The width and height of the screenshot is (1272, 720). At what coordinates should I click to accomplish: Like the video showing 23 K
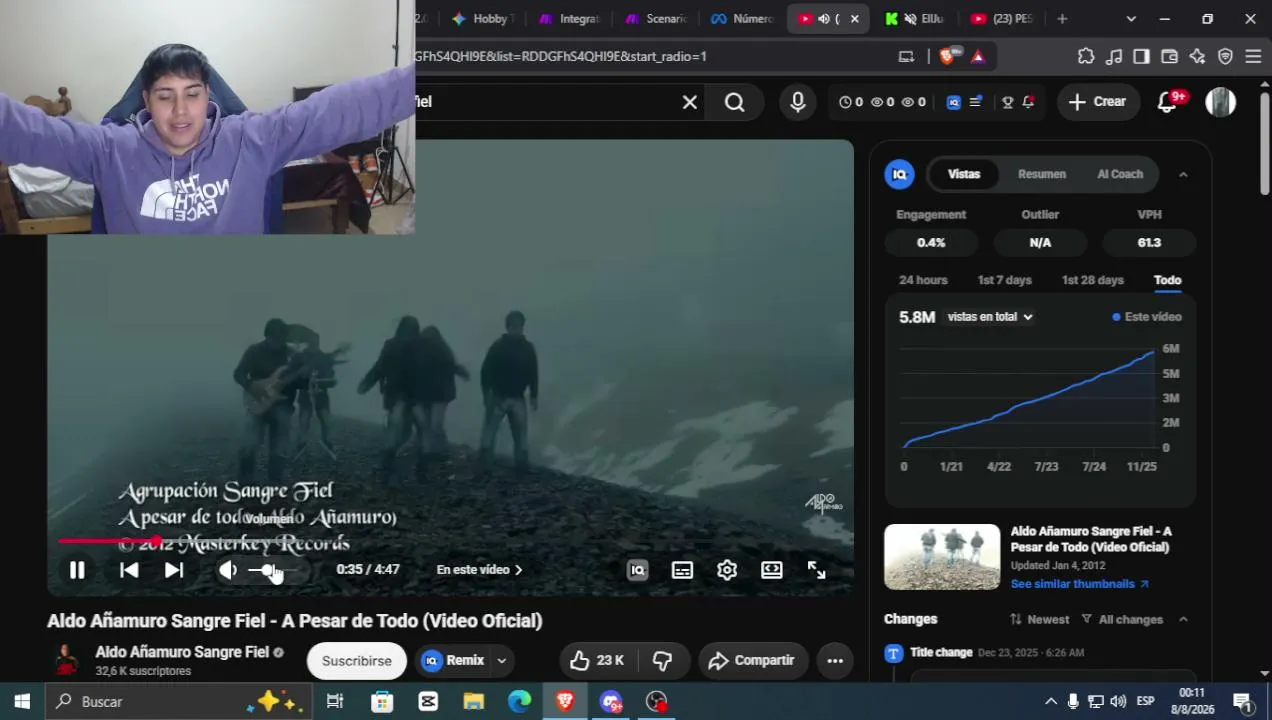coord(597,661)
